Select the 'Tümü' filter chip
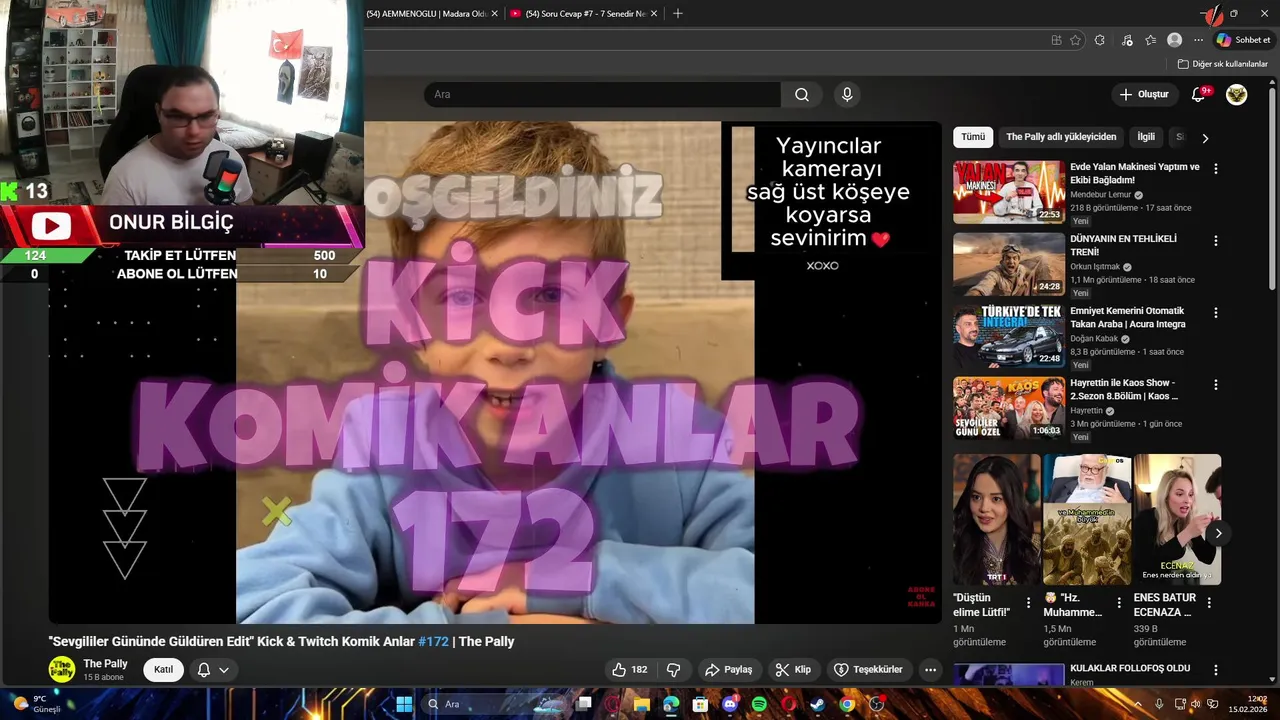The height and width of the screenshot is (720, 1280). pyautogui.click(x=973, y=137)
